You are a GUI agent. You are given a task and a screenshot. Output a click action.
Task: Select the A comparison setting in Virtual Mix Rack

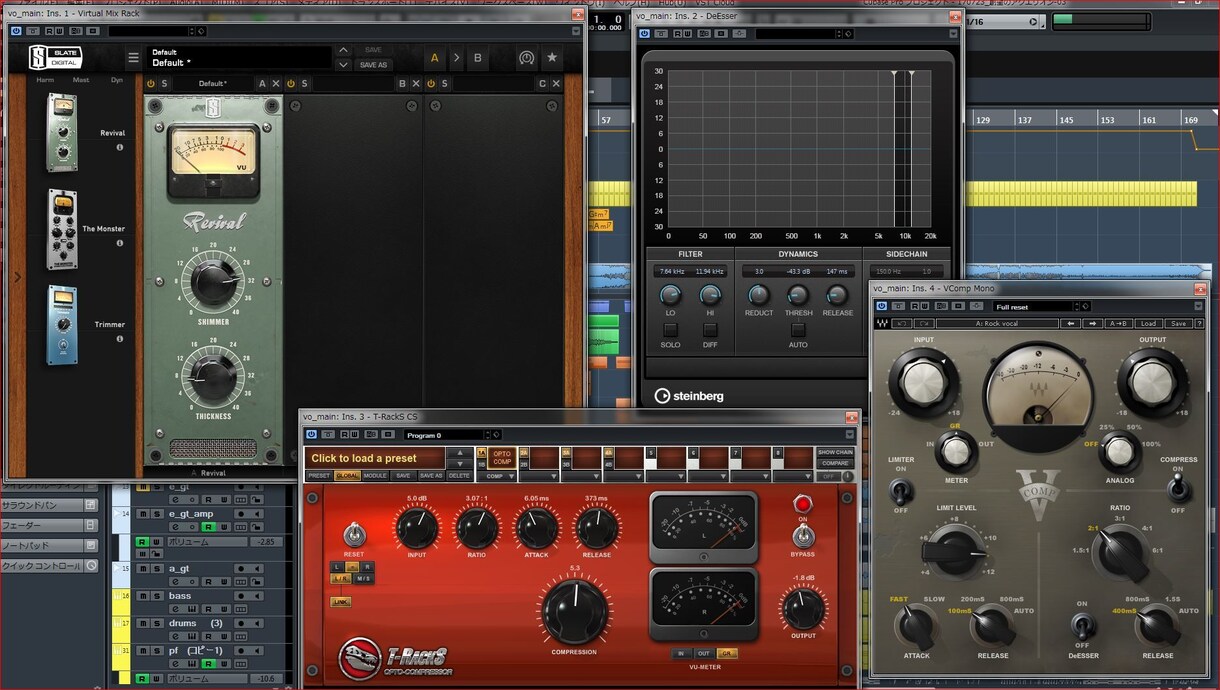[x=434, y=58]
